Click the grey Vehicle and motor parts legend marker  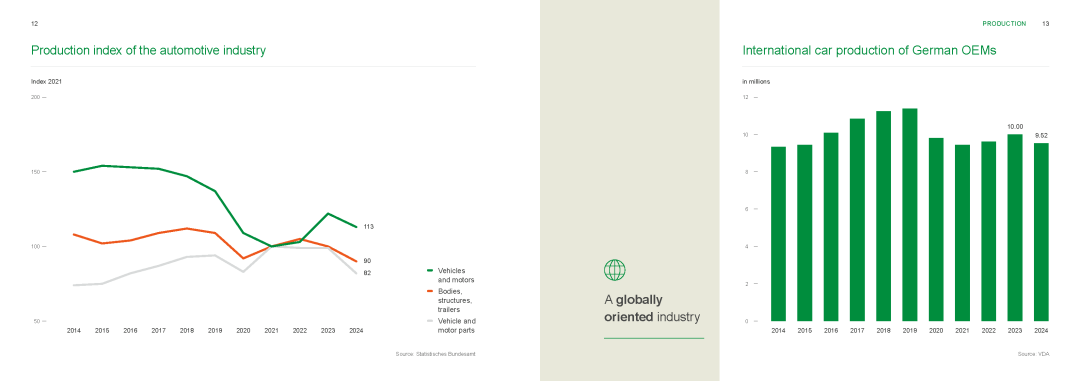[430, 321]
